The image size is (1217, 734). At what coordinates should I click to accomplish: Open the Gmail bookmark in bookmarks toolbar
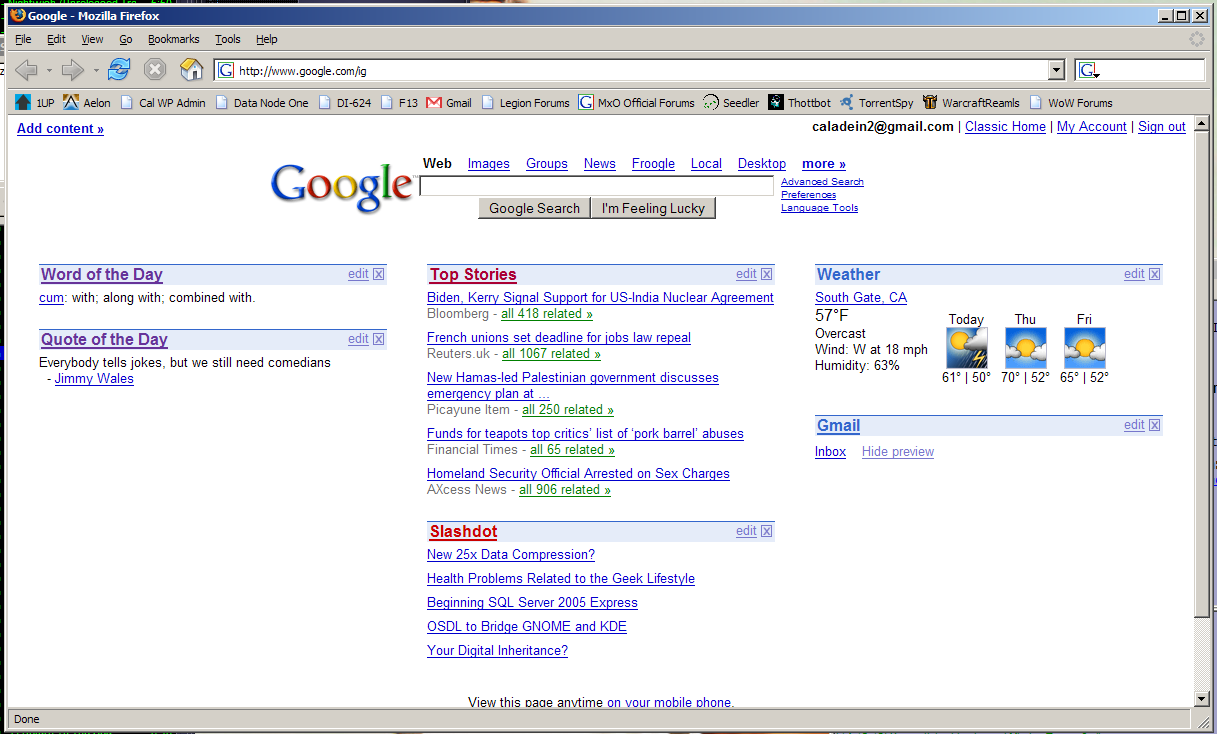click(449, 102)
